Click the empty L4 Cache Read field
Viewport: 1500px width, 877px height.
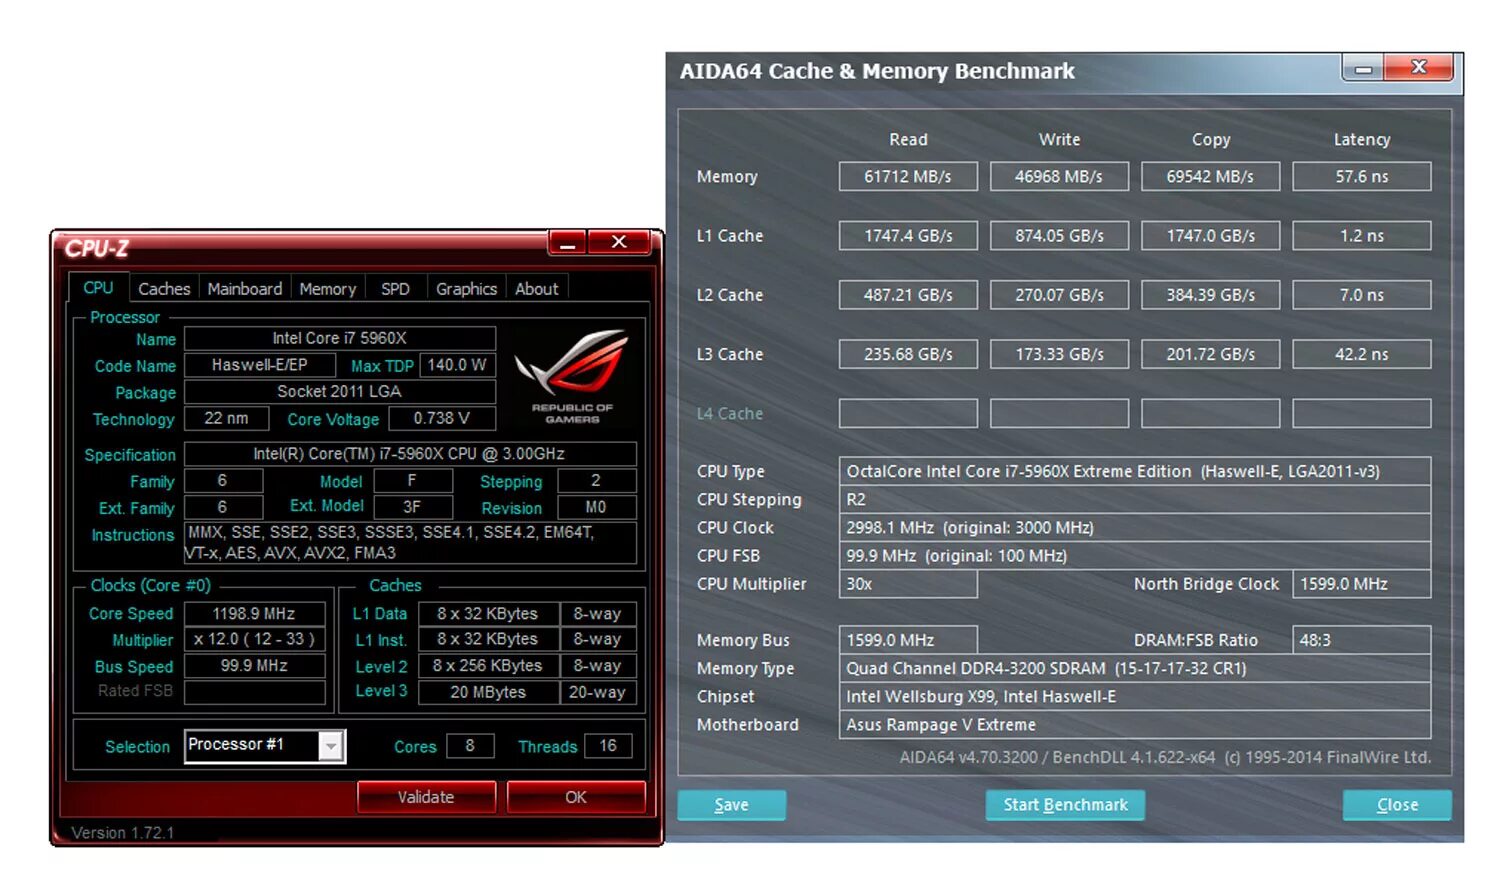pyautogui.click(x=908, y=414)
